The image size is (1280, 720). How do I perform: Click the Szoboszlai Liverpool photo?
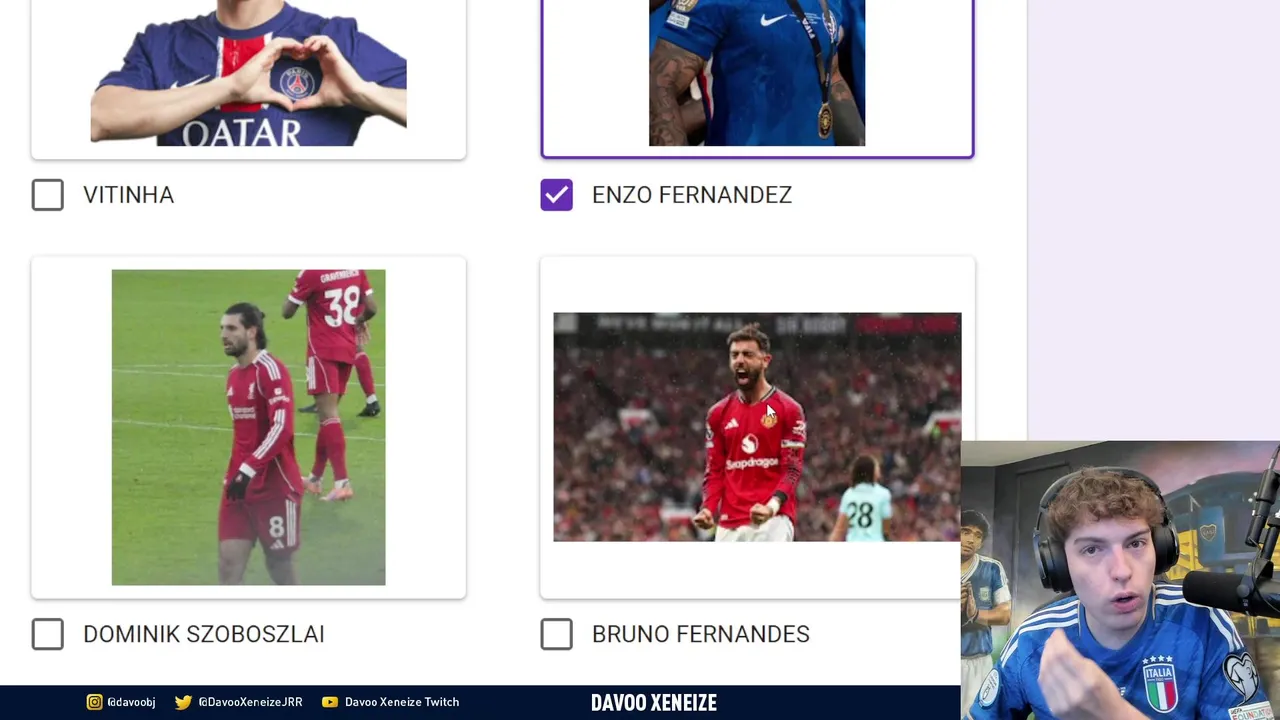248,427
